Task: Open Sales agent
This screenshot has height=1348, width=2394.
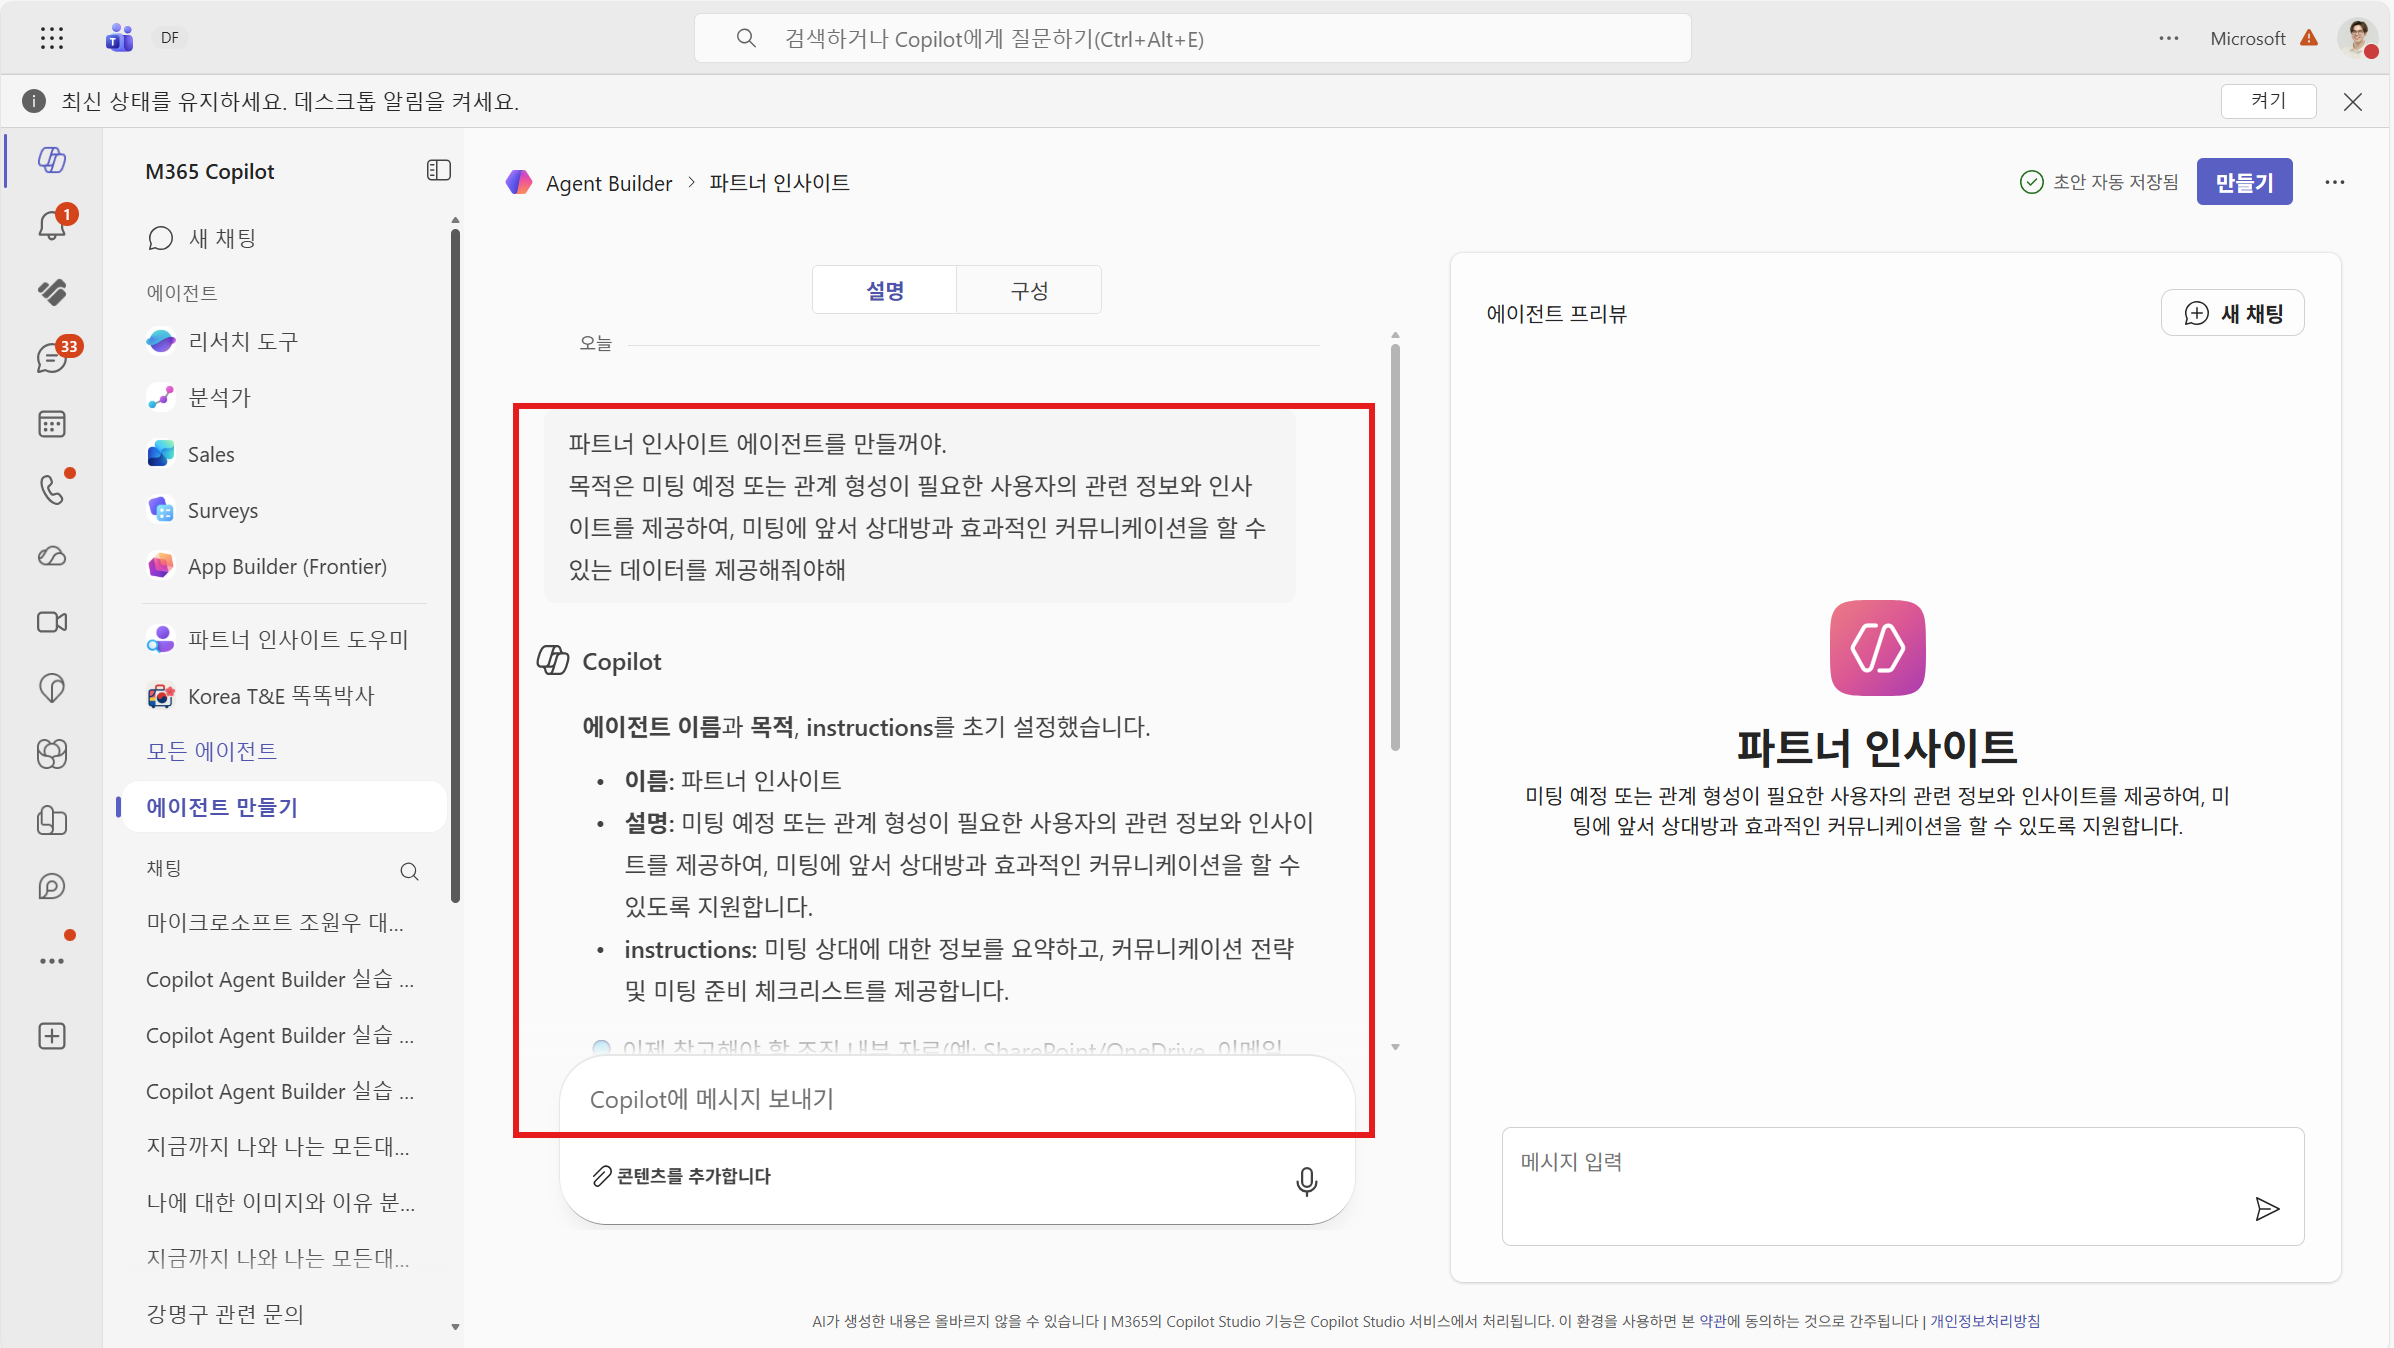Action: (211, 454)
